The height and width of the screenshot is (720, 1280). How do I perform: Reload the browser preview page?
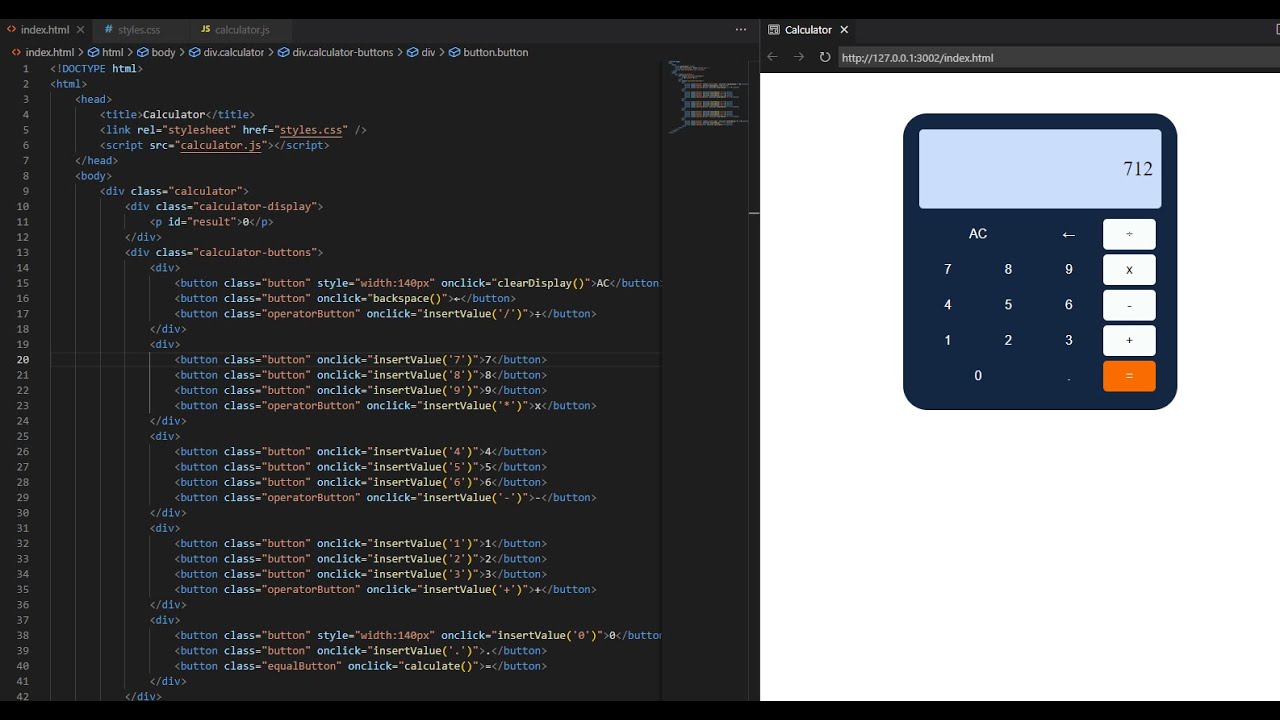[825, 57]
